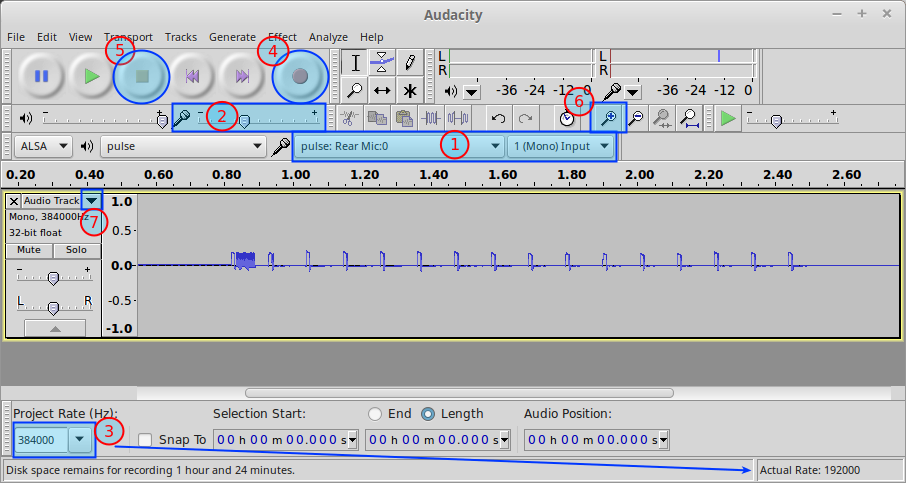Image resolution: width=906 pixels, height=483 pixels.
Task: Open the Tracks menu
Action: [x=181, y=37]
